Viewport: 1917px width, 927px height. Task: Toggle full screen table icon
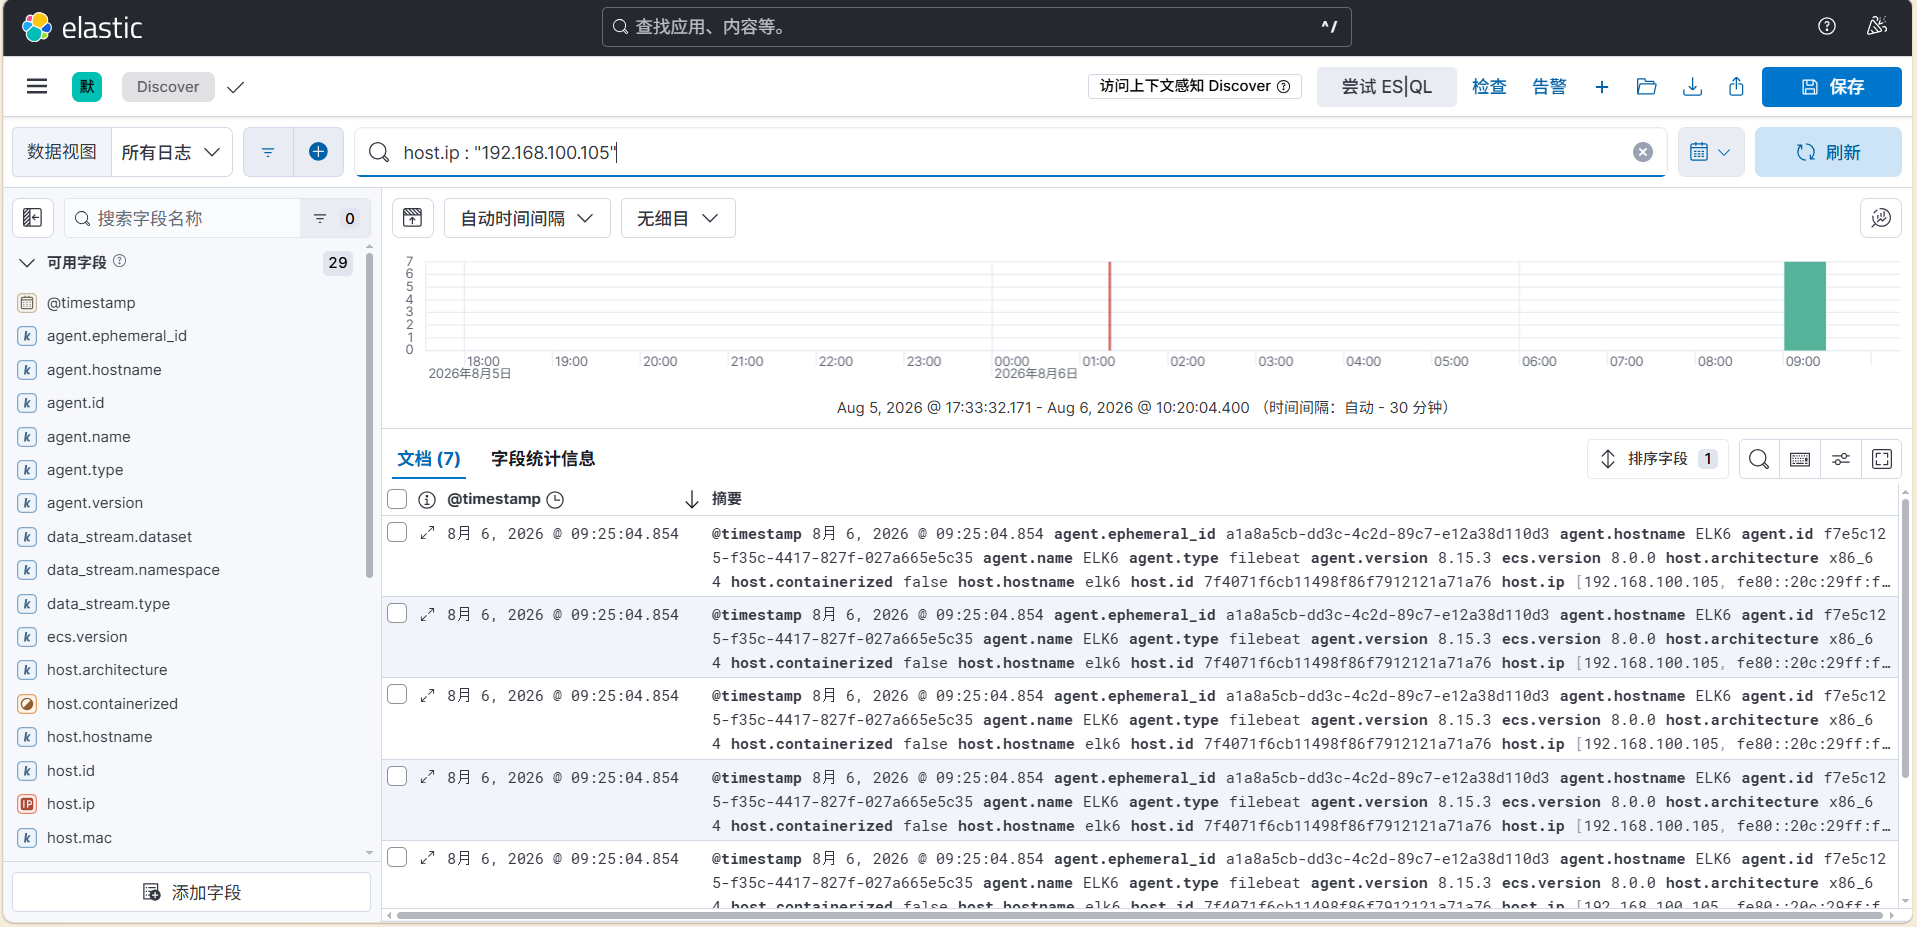point(1882,459)
